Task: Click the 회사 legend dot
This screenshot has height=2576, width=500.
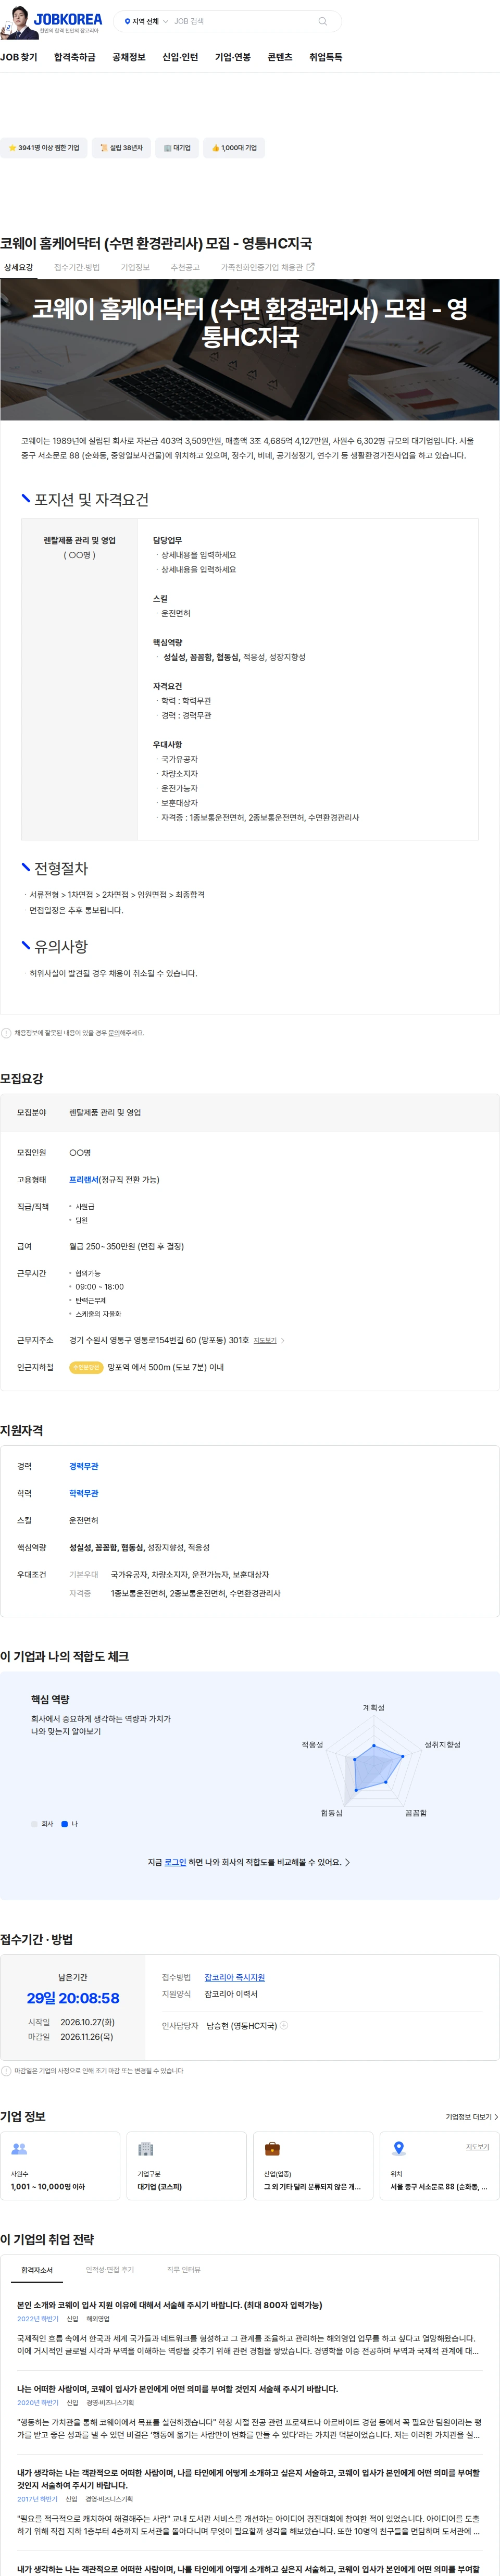Action: [x=34, y=1824]
